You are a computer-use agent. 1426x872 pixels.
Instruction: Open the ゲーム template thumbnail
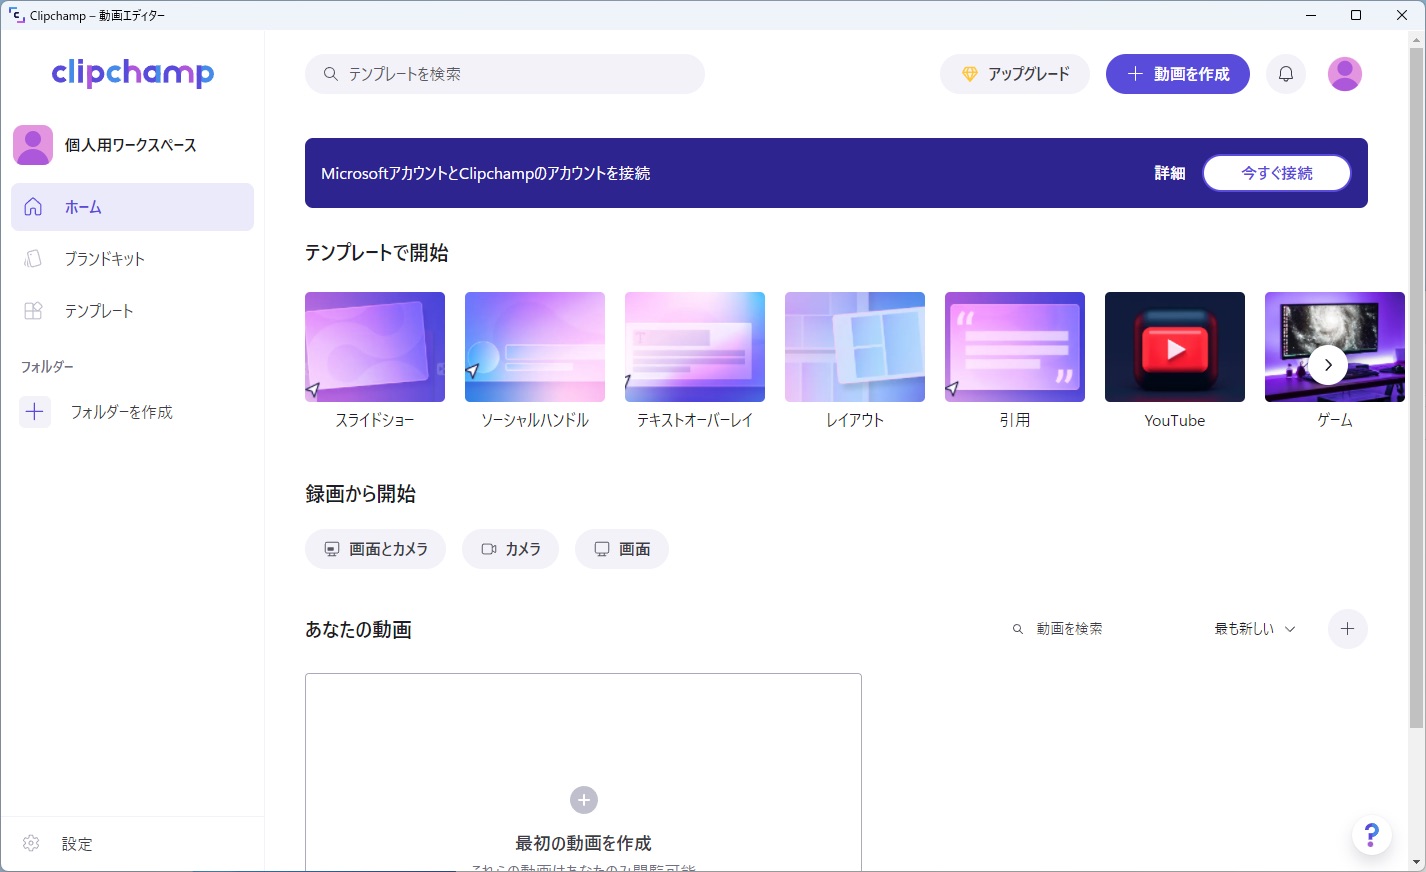point(1335,347)
